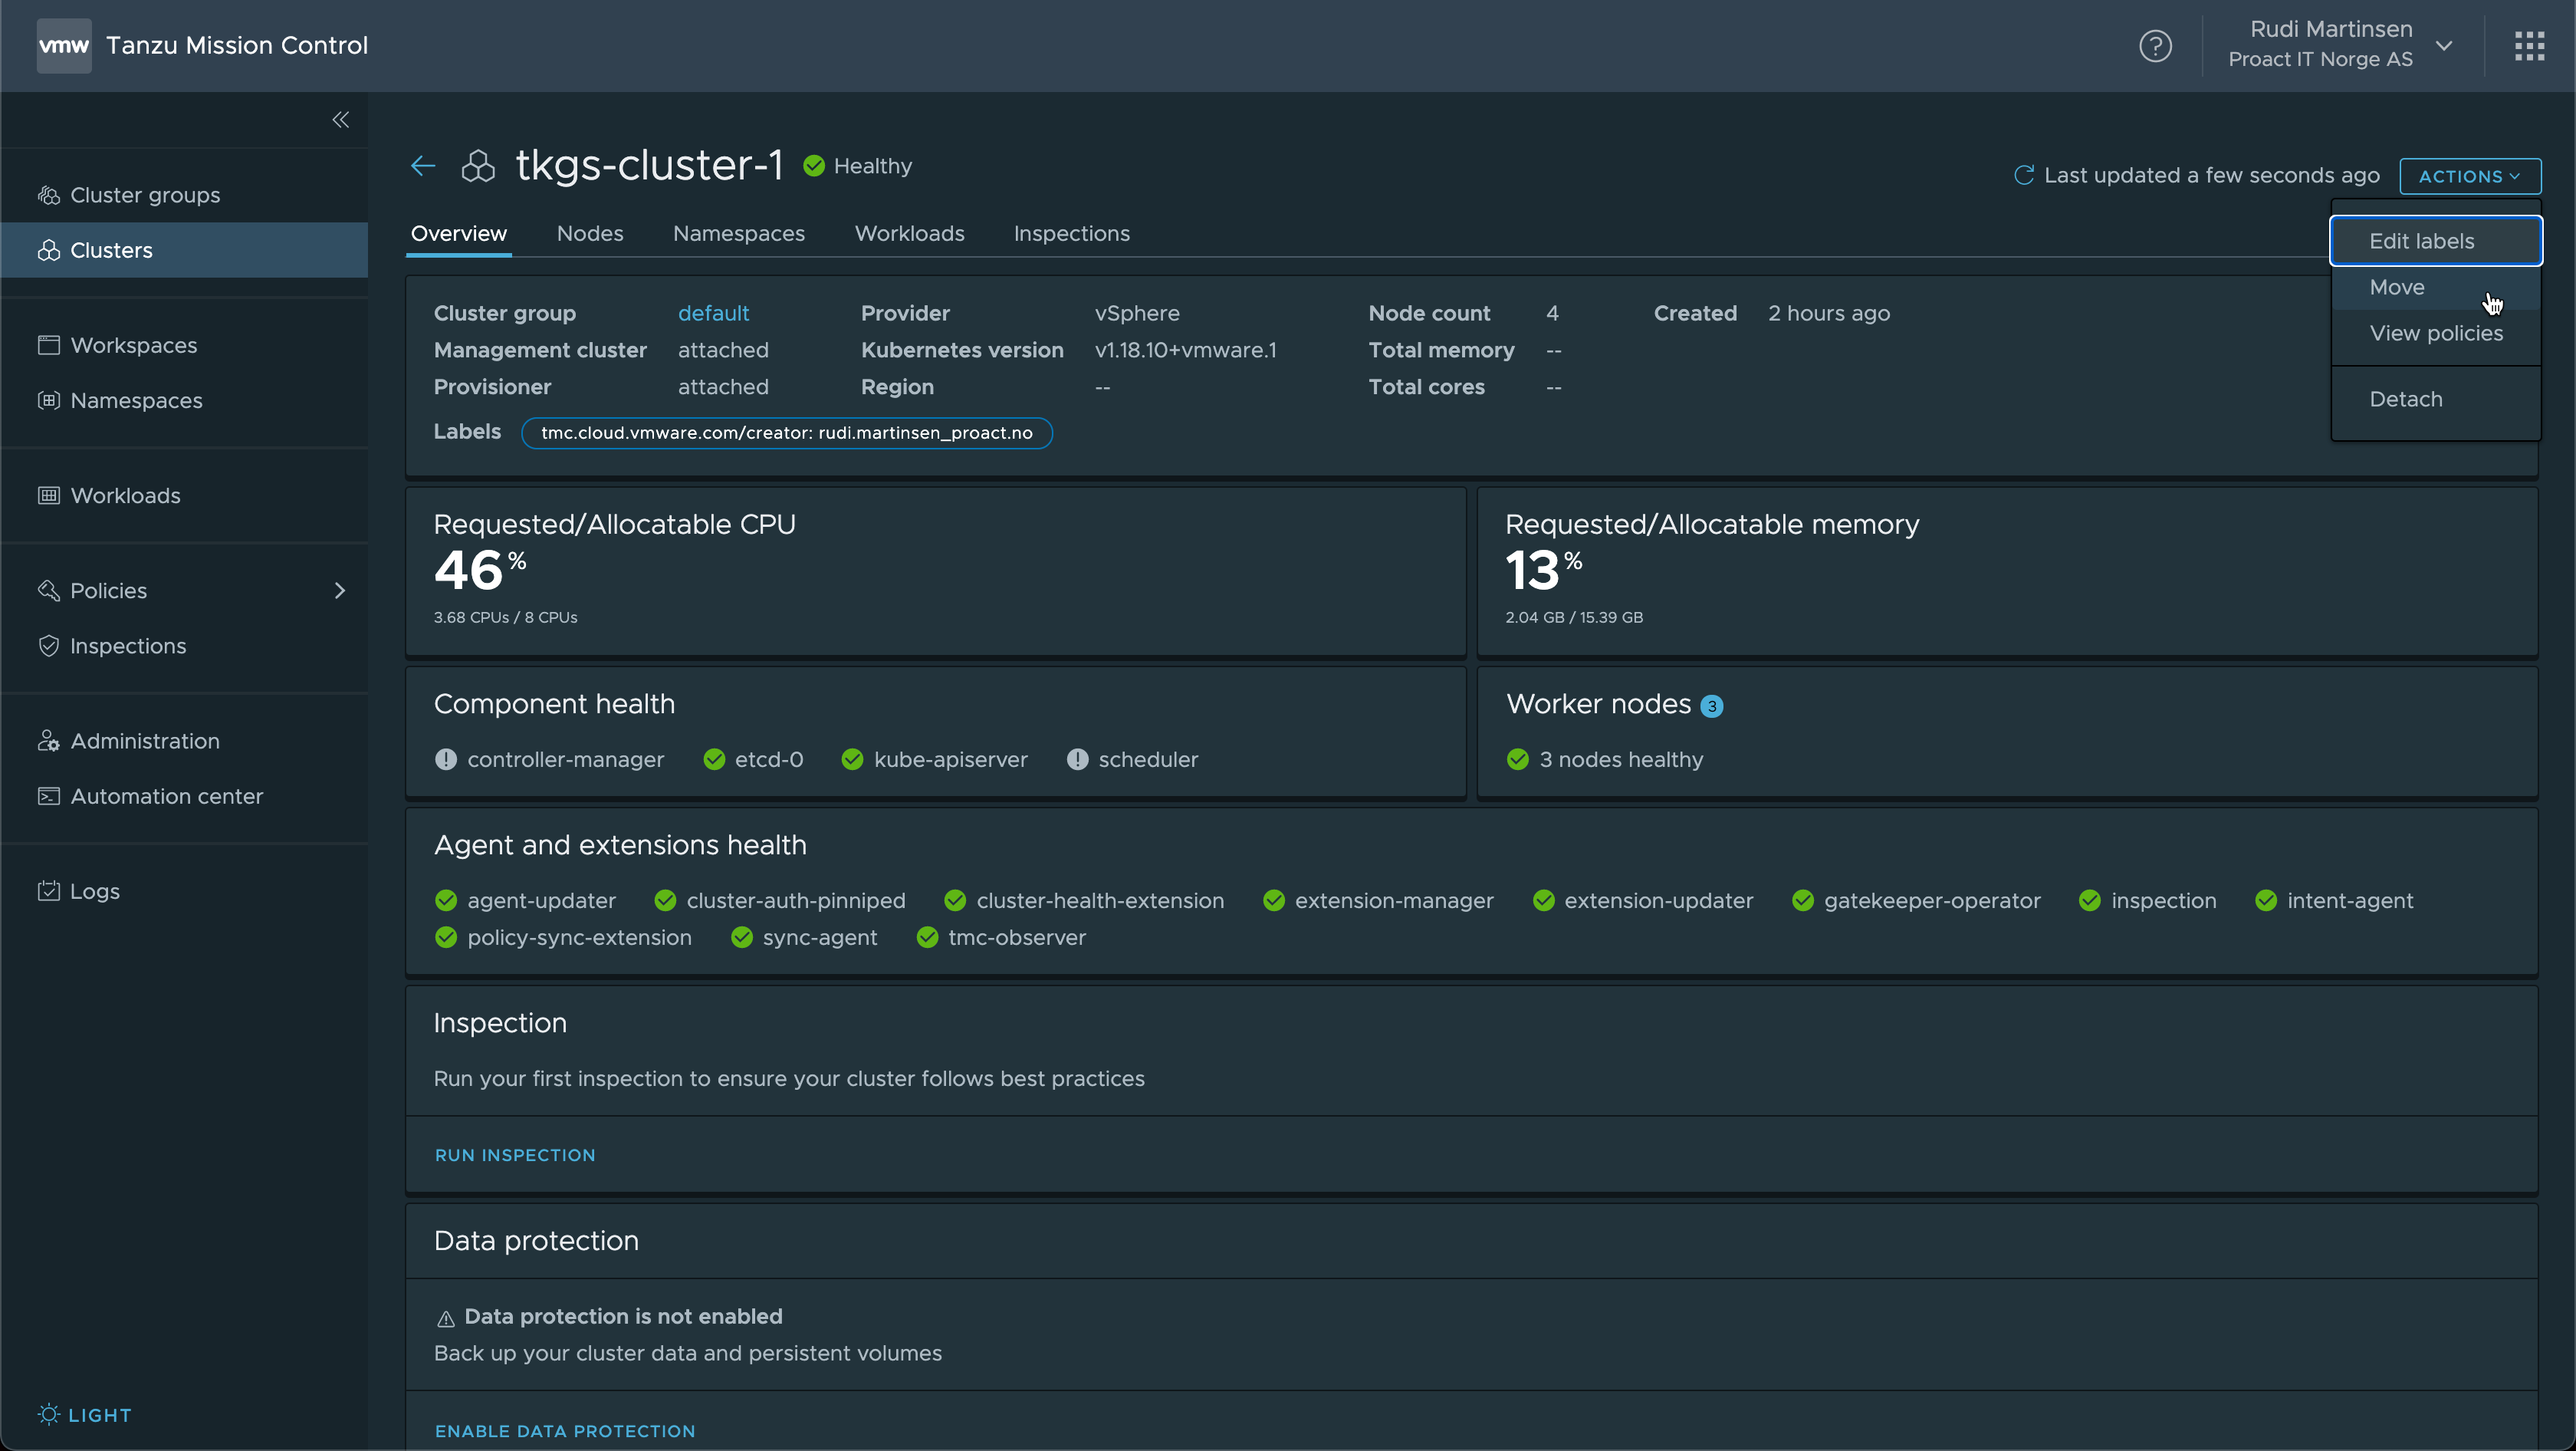This screenshot has height=1451, width=2576.
Task: Open the apps grid switcher icon
Action: 2529,45
